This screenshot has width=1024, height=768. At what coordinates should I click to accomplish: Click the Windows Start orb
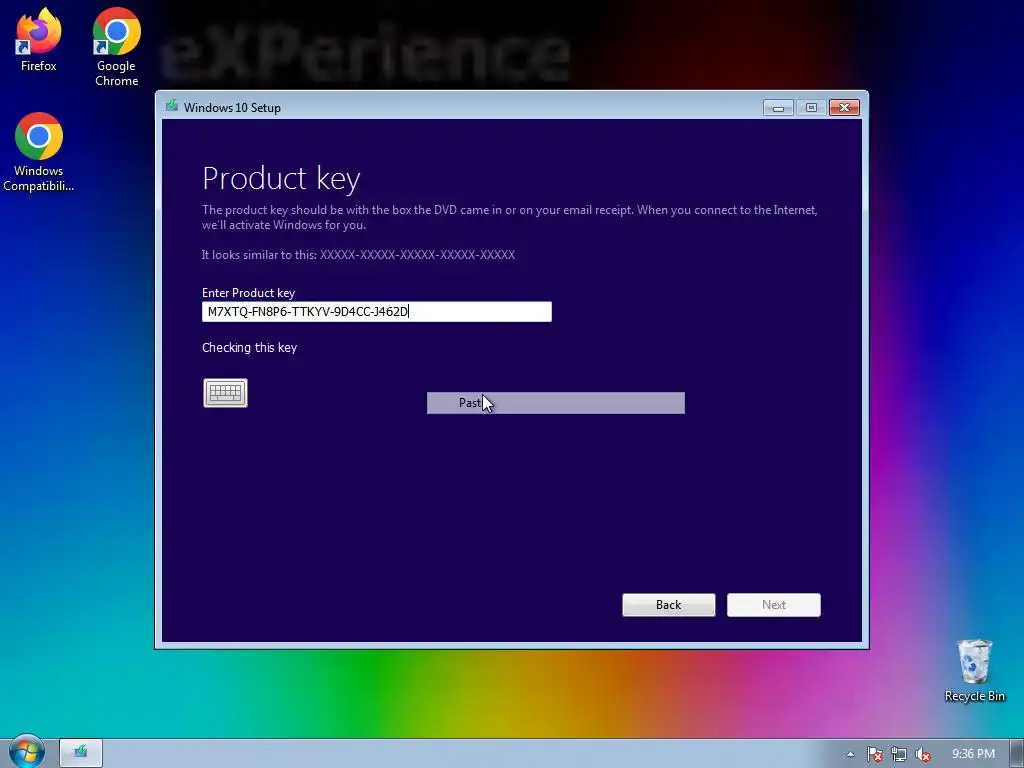point(27,752)
